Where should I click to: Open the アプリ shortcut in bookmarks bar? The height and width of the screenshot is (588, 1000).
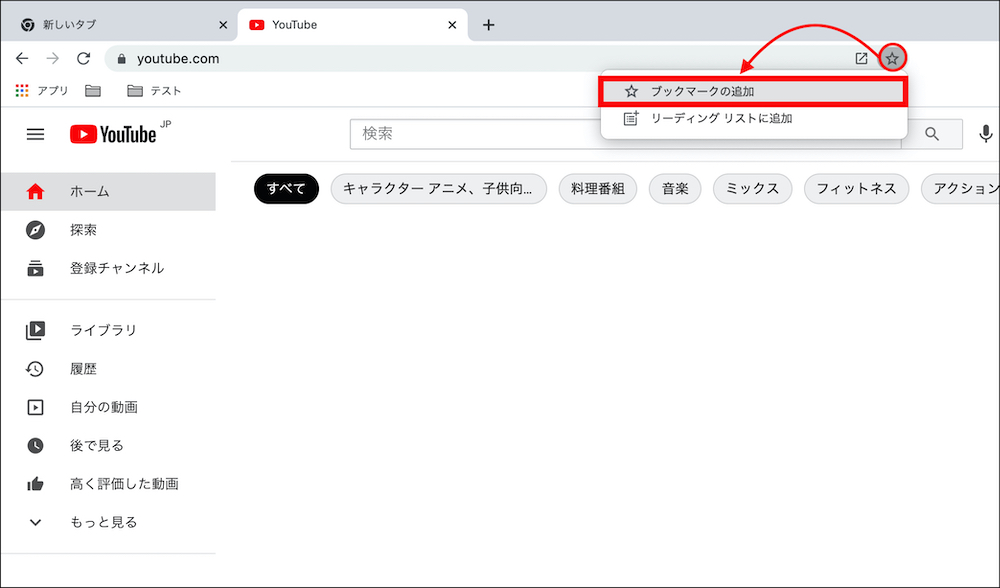click(x=42, y=91)
